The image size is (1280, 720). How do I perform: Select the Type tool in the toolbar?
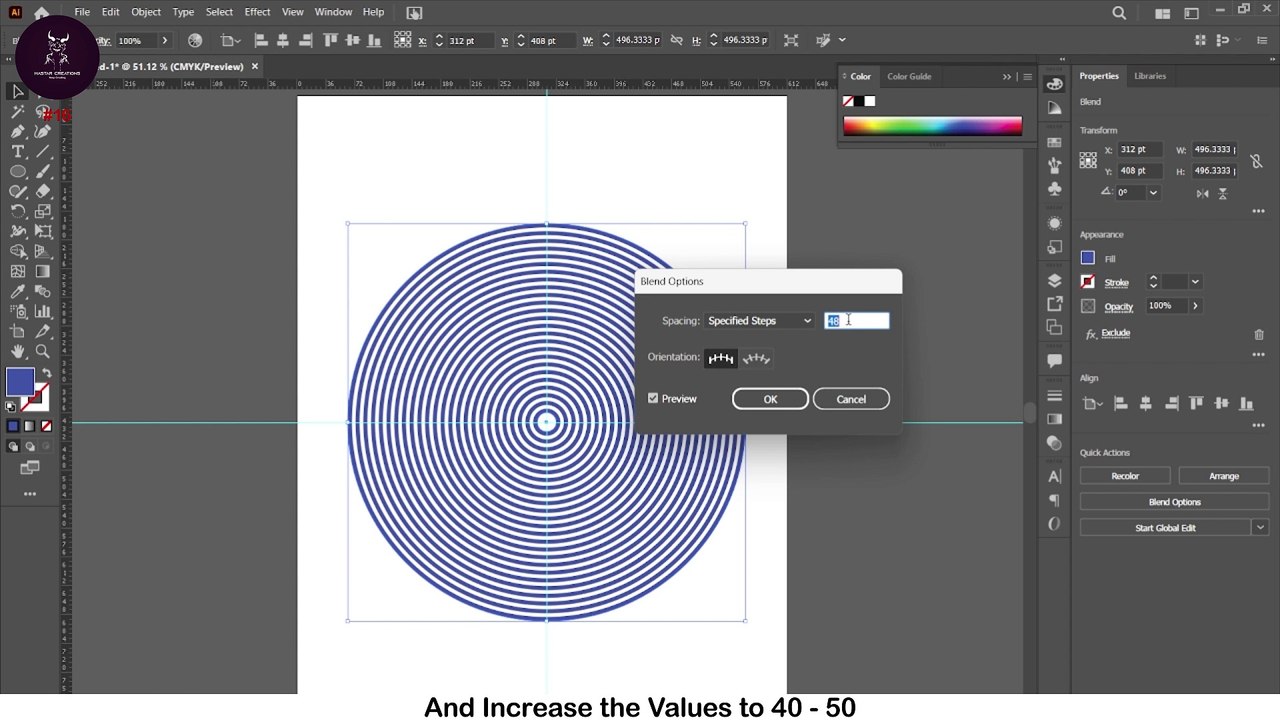pyautogui.click(x=18, y=151)
